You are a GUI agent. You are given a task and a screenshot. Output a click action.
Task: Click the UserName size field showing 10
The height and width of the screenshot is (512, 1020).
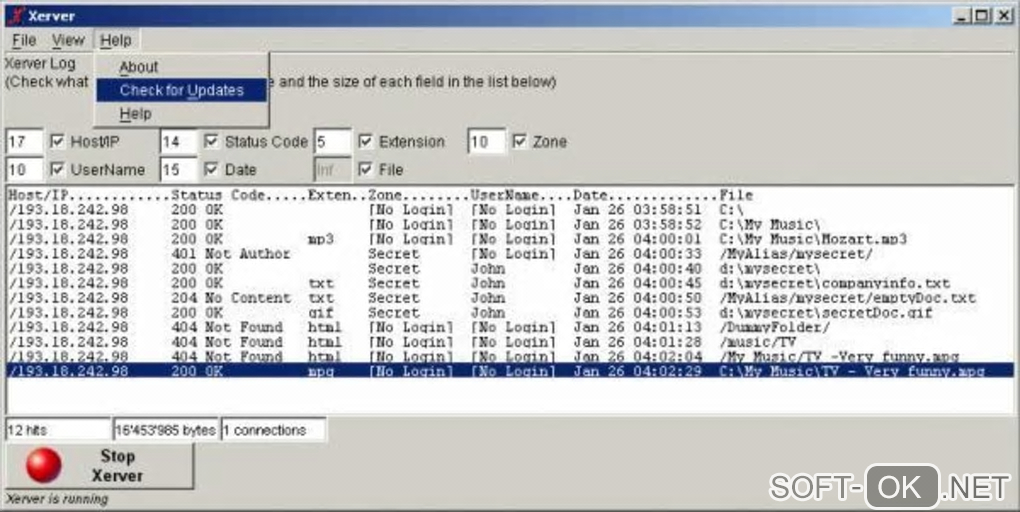[x=24, y=169]
